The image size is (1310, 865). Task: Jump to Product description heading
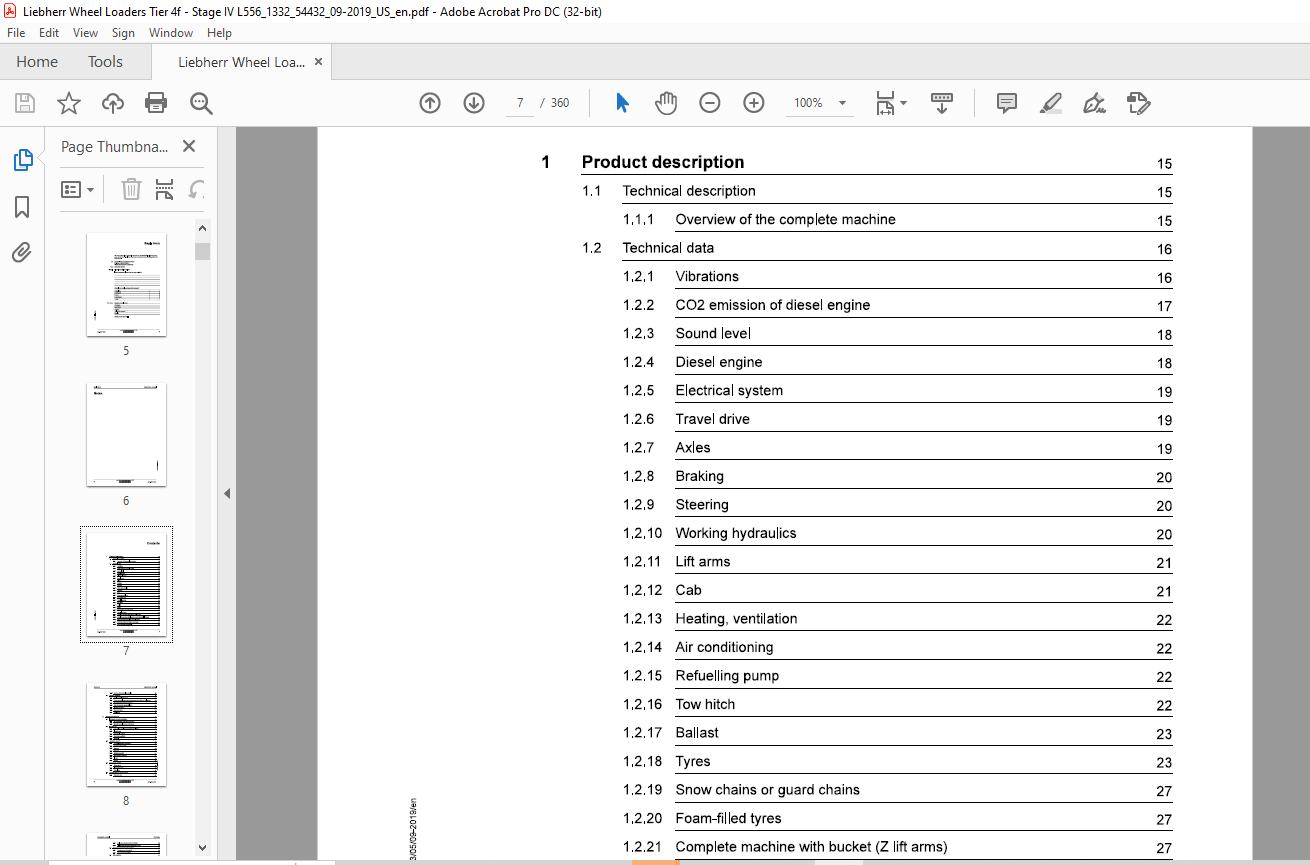[x=663, y=162]
